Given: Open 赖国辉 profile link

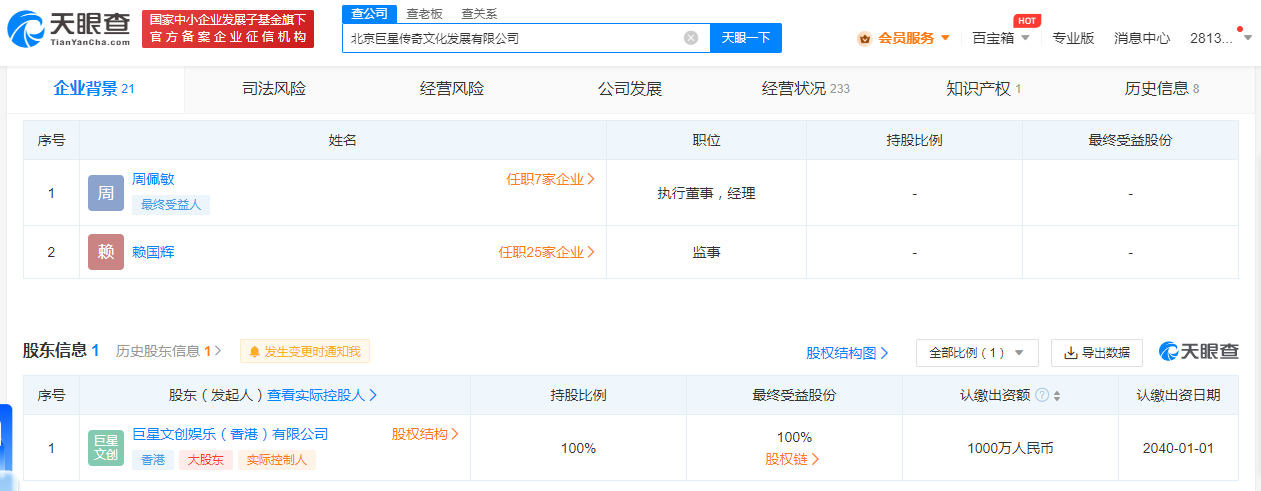Looking at the screenshot, I should click(x=153, y=252).
